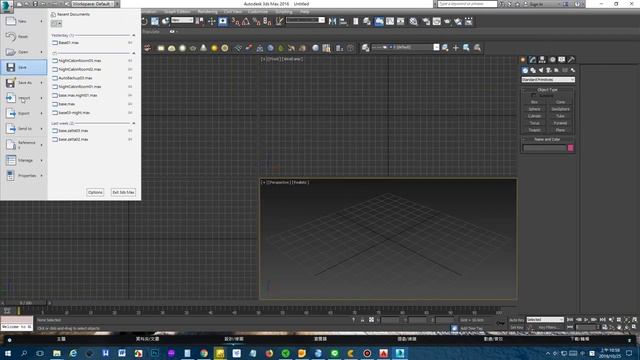This screenshot has height=360, width=640.
Task: Open the Manage entry in application menu
Action: (24, 160)
